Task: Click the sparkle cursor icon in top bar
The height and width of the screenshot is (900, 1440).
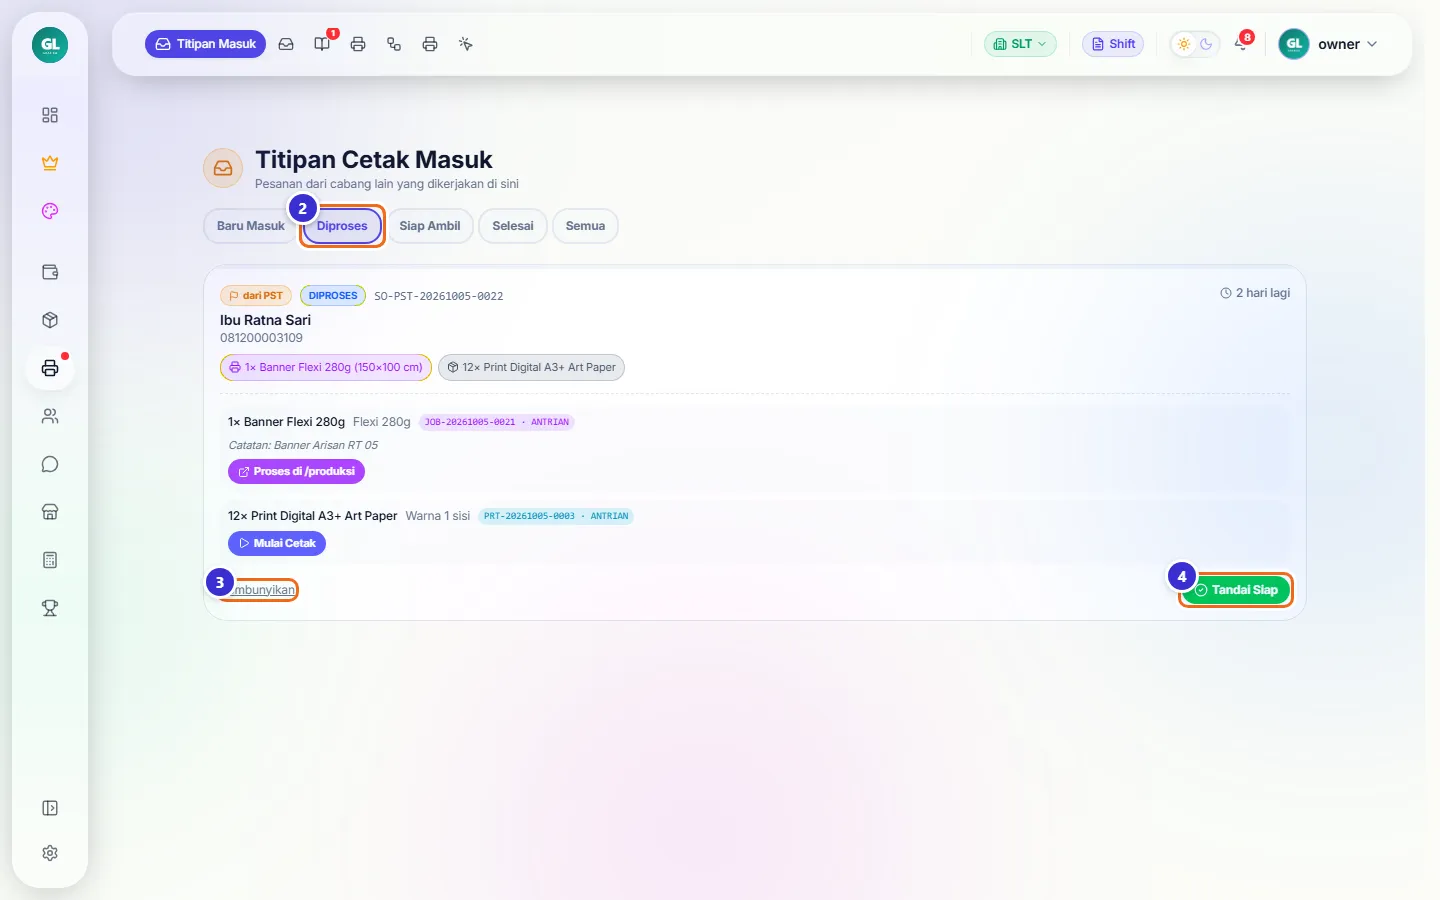Action: tap(466, 44)
